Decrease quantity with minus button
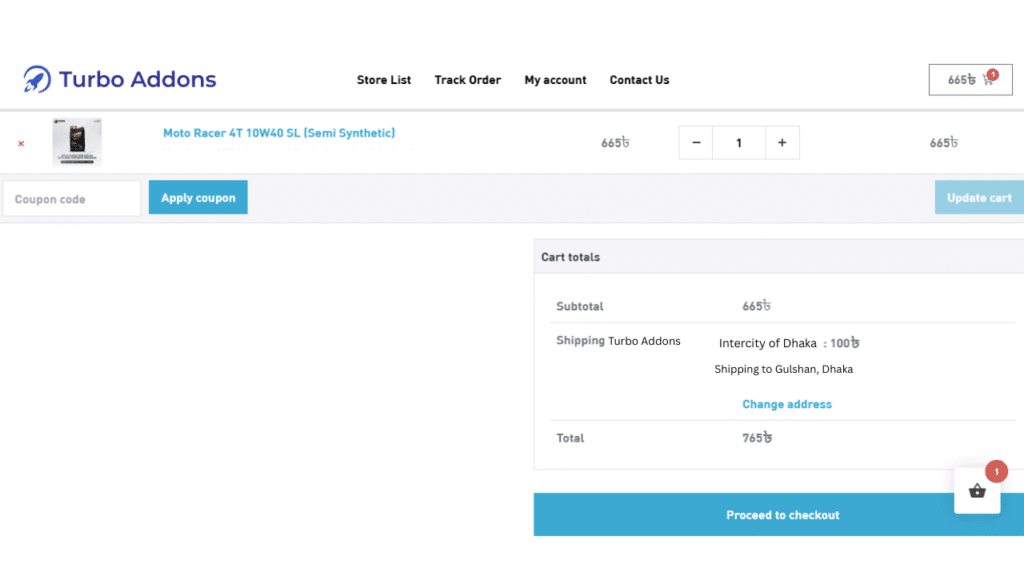 click(x=696, y=142)
